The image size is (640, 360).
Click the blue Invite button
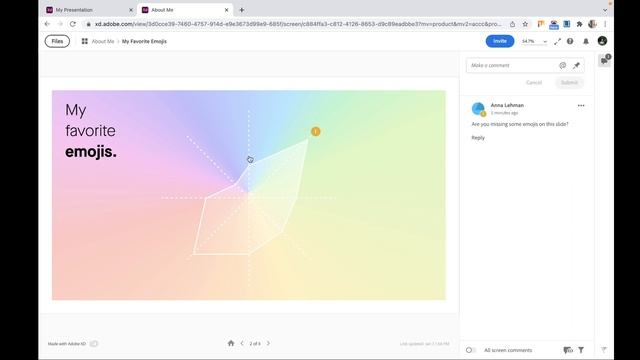[x=500, y=41]
